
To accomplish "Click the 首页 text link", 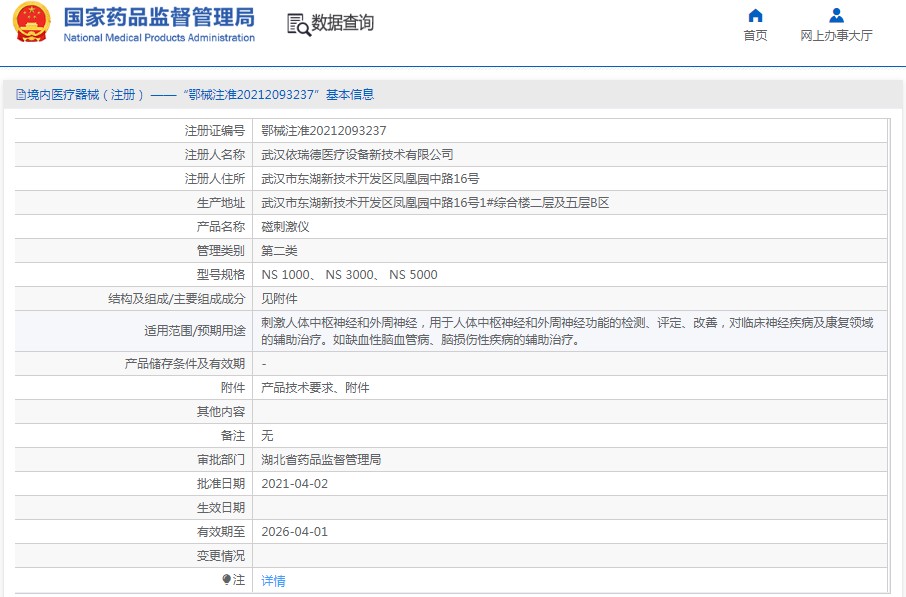I will 755,36.
